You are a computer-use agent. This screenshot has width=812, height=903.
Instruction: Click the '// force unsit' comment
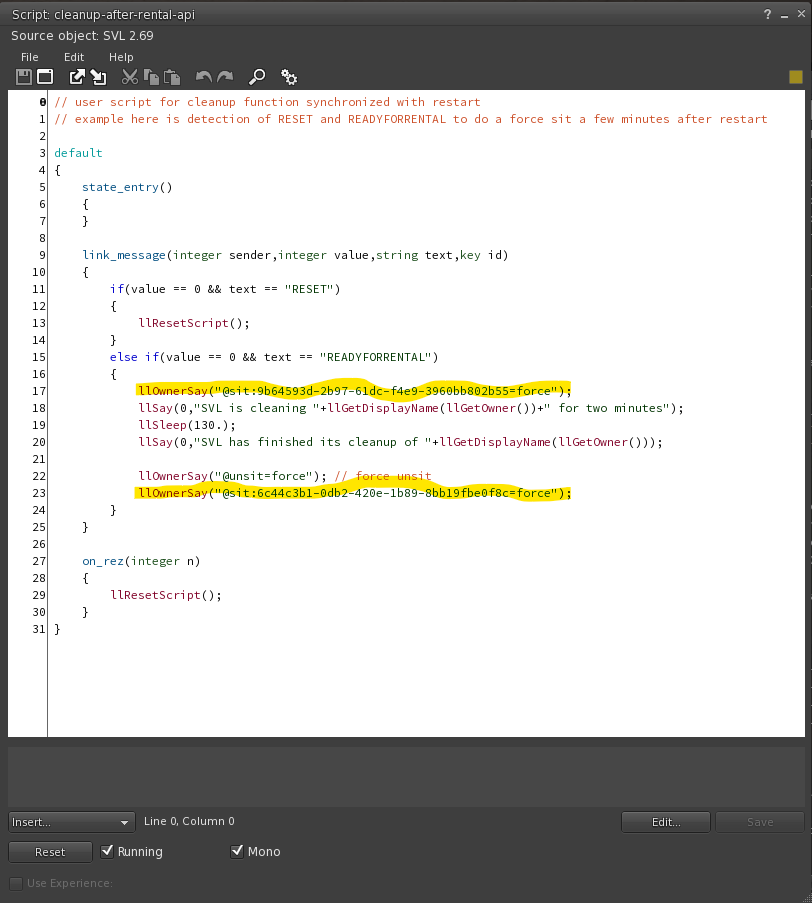[383, 476]
